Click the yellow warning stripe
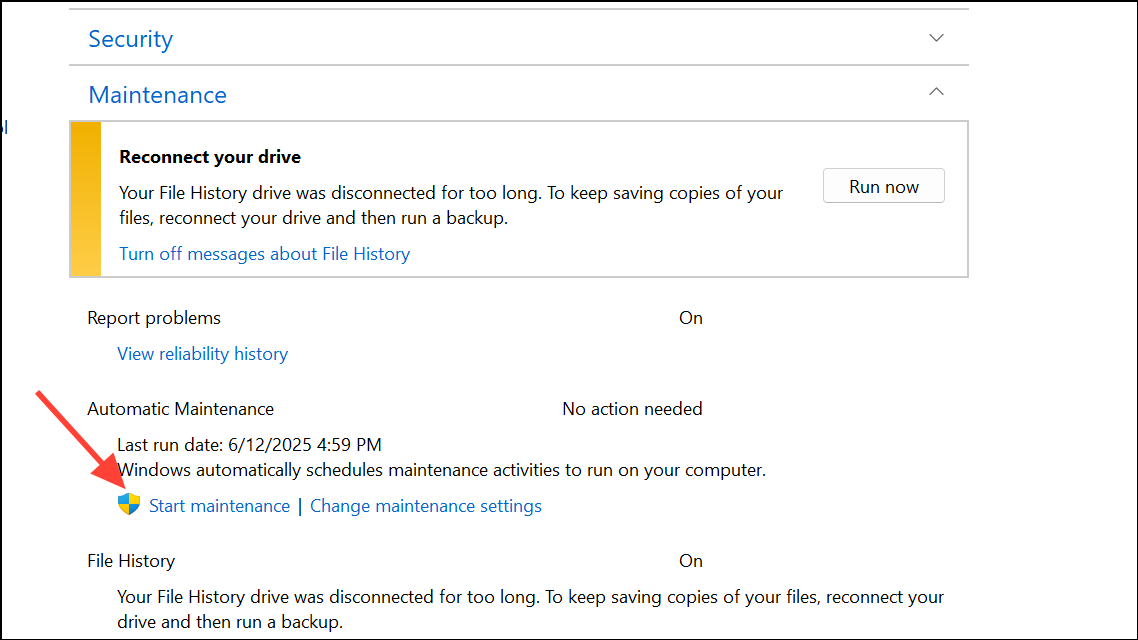1138x640 pixels. tap(86, 198)
